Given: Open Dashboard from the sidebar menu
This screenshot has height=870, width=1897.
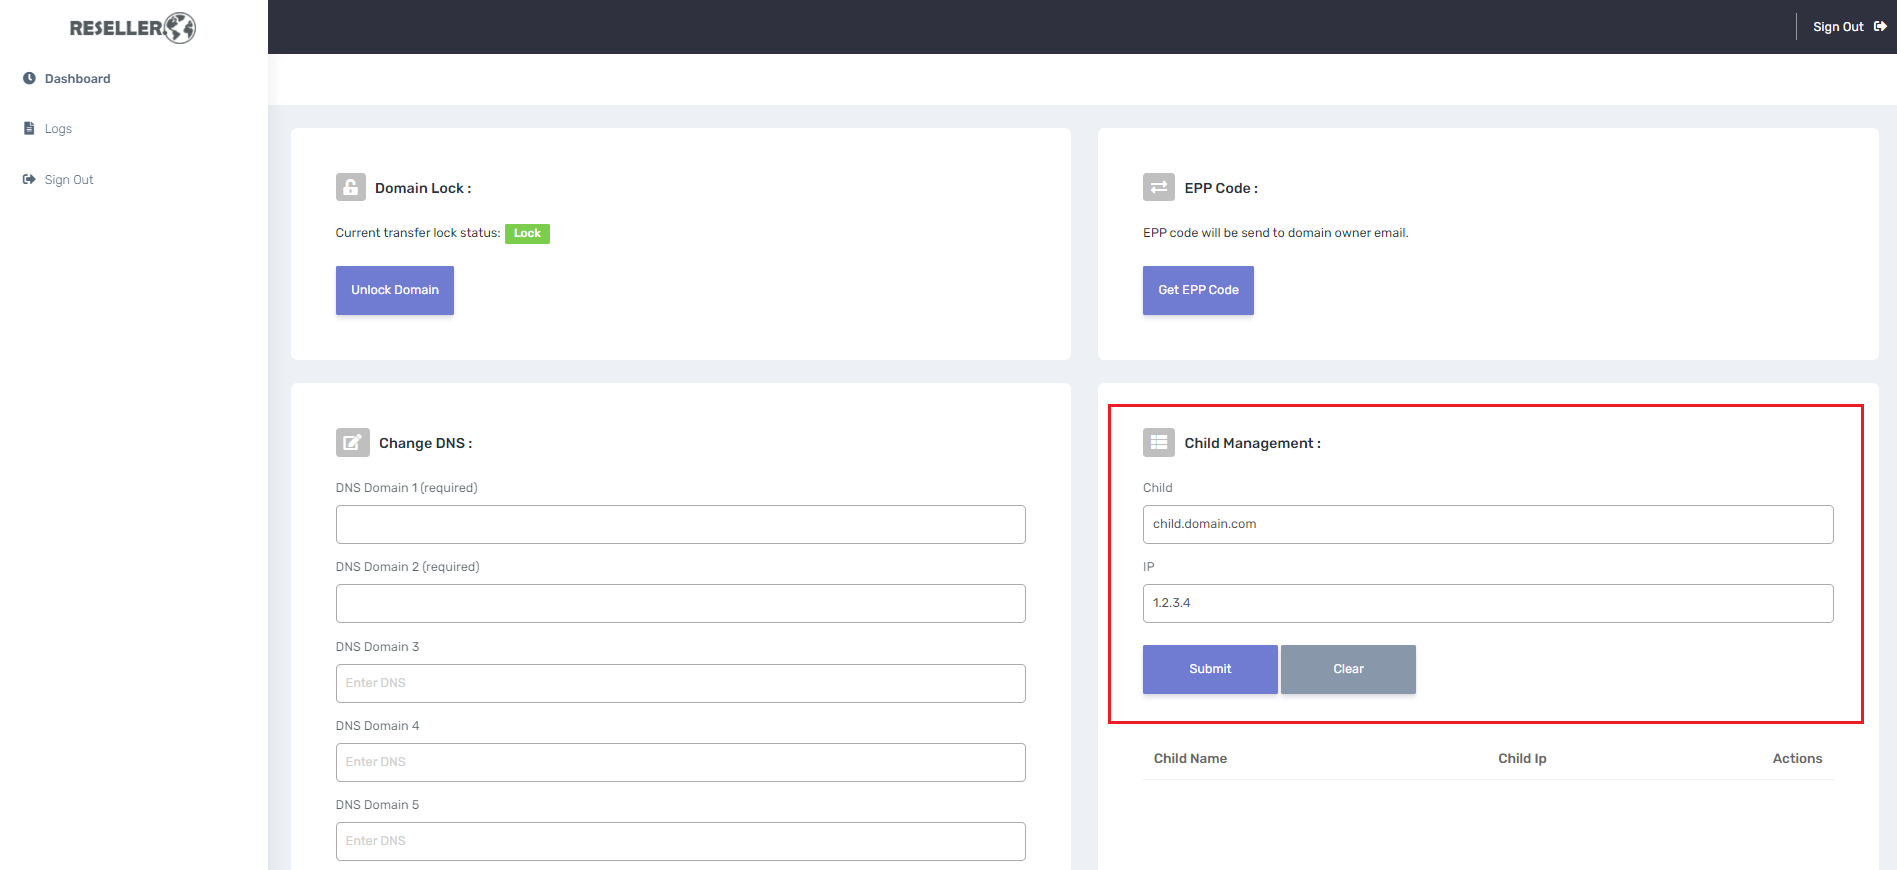Looking at the screenshot, I should click(x=77, y=79).
